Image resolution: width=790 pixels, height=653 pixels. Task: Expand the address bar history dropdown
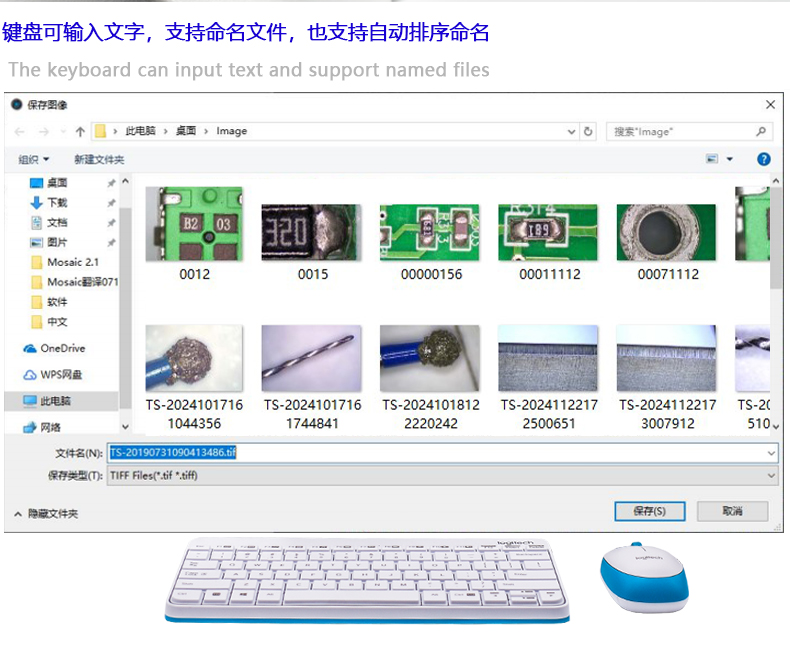click(x=571, y=131)
